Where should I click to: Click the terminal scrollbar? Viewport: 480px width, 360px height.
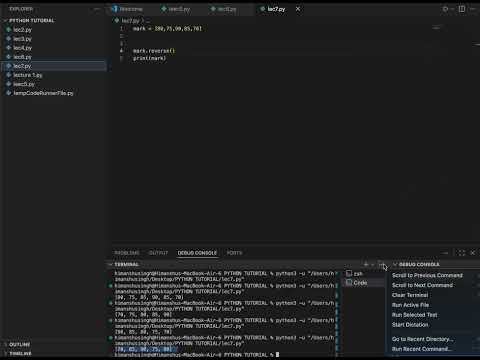[x=337, y=313]
